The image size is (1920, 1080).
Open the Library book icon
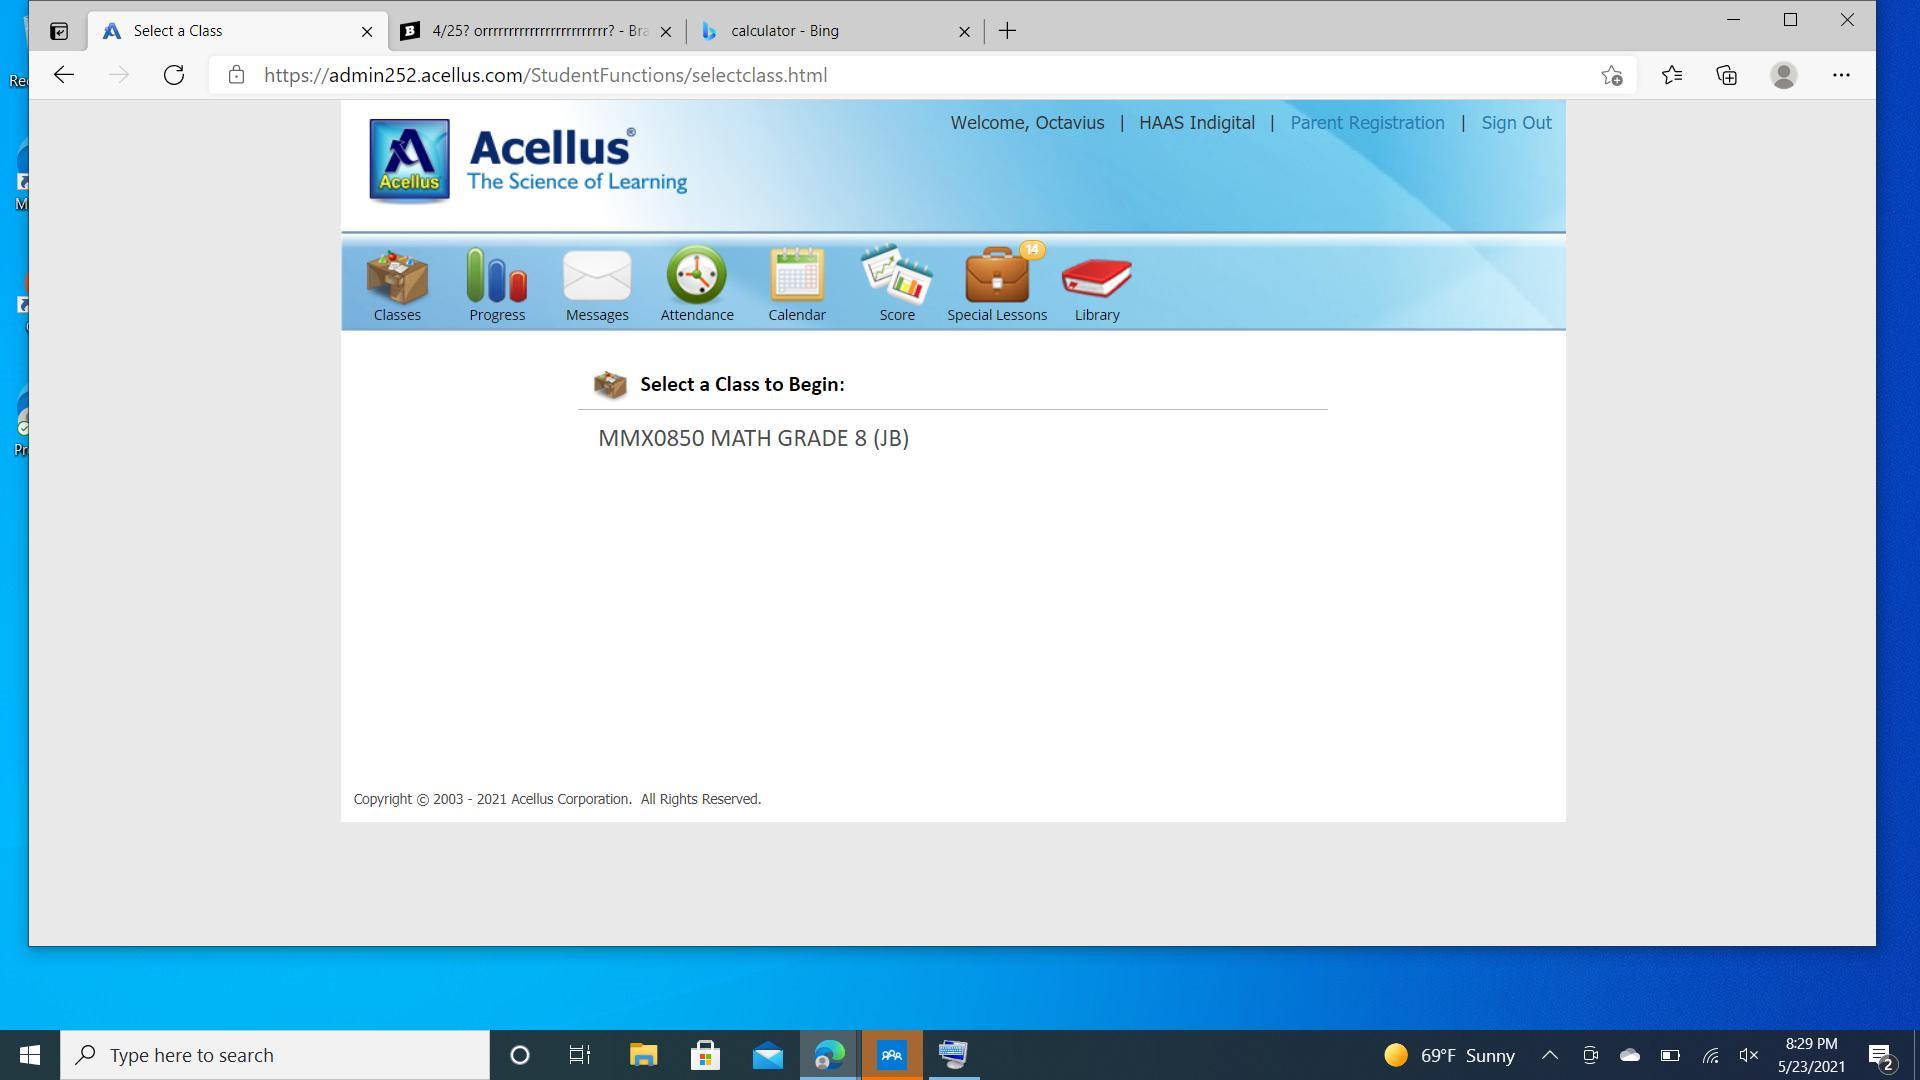coord(1097,279)
